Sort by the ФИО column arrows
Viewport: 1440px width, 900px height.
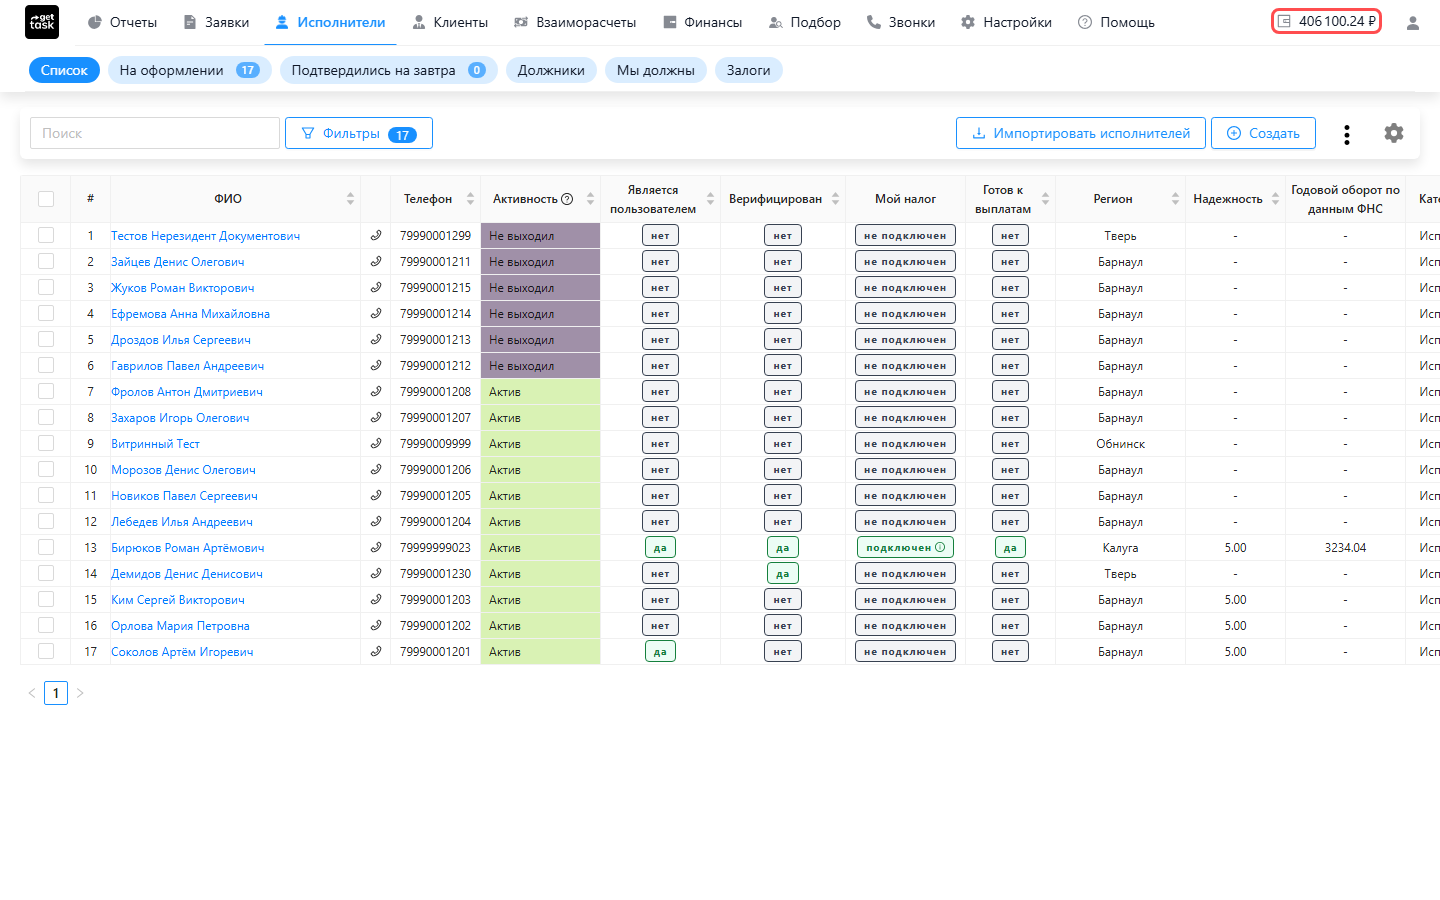pos(350,199)
